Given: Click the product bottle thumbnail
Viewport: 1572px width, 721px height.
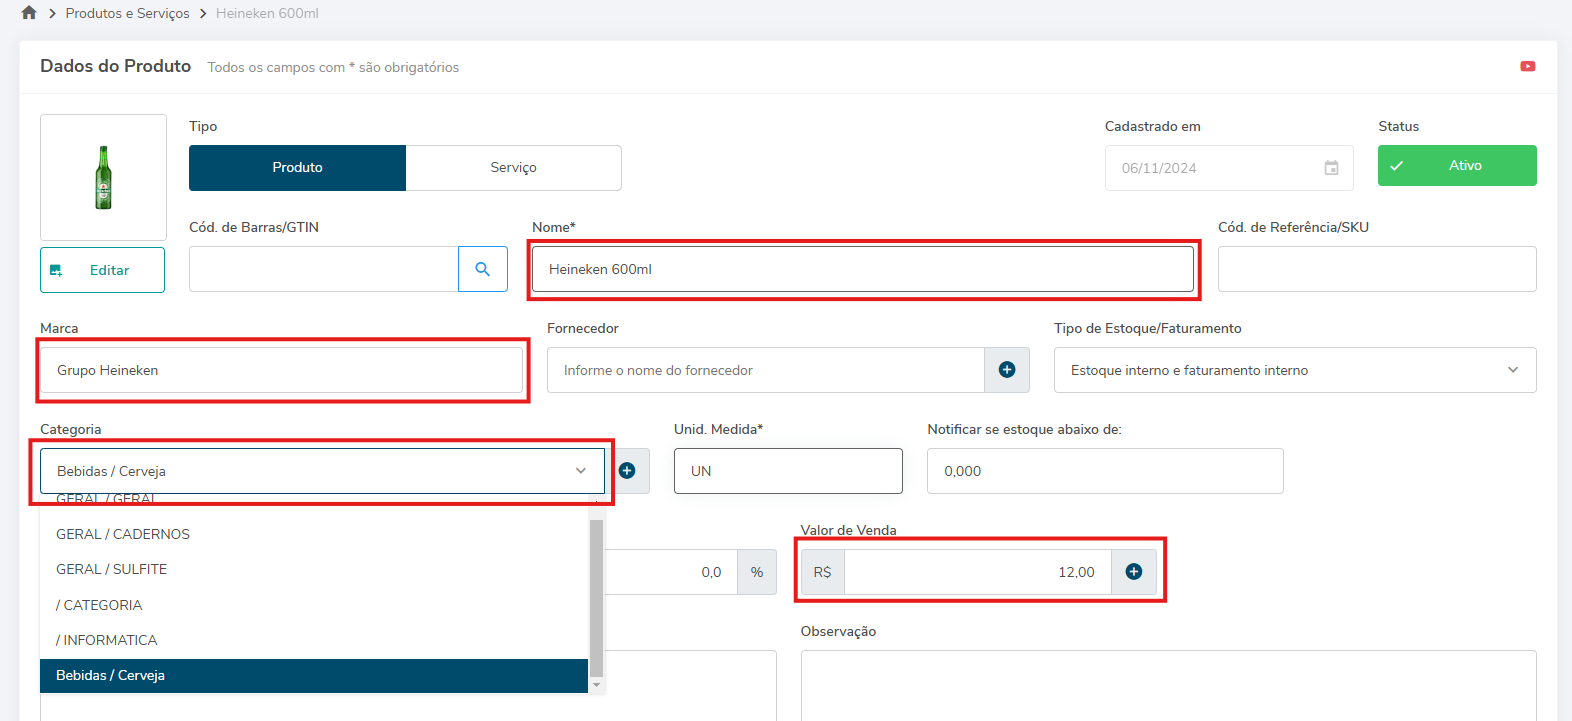Looking at the screenshot, I should pyautogui.click(x=103, y=177).
